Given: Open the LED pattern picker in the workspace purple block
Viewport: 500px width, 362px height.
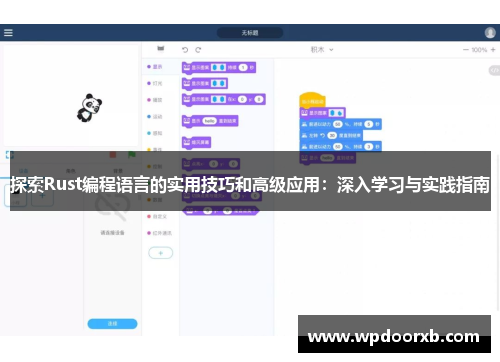Looking at the screenshot, I should coord(336,113).
